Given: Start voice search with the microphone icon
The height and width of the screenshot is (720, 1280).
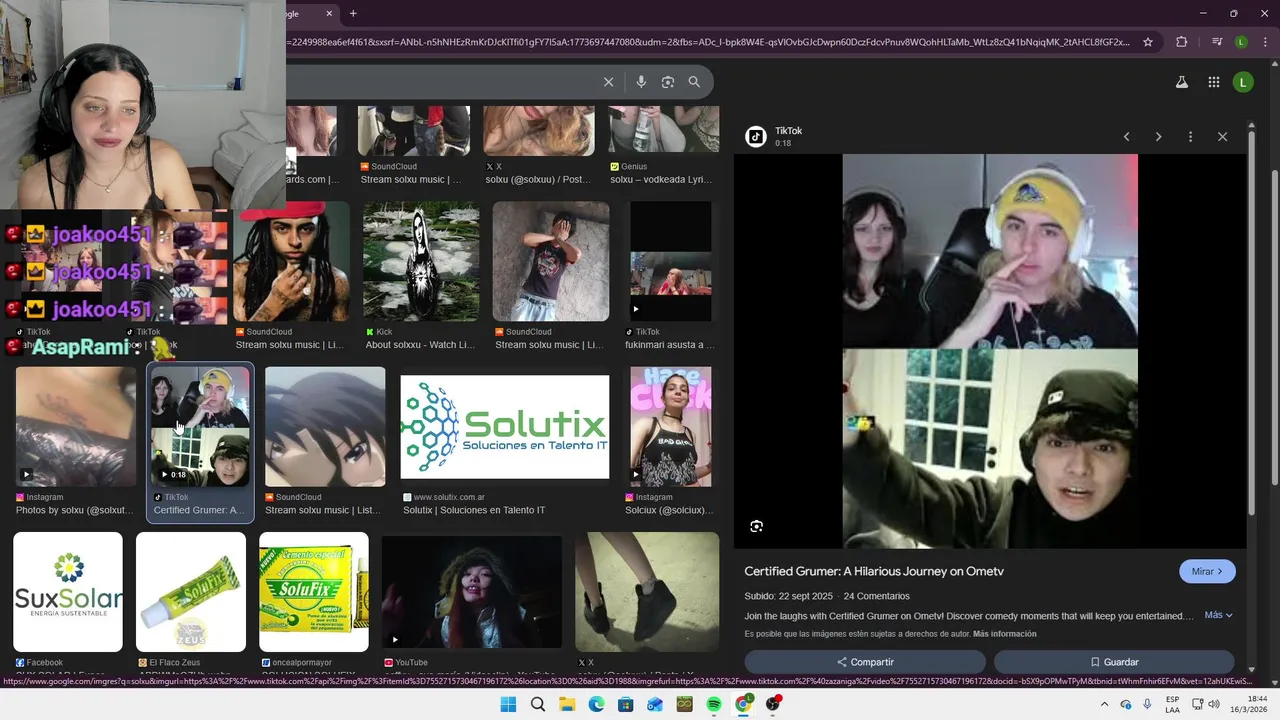Looking at the screenshot, I should [641, 82].
